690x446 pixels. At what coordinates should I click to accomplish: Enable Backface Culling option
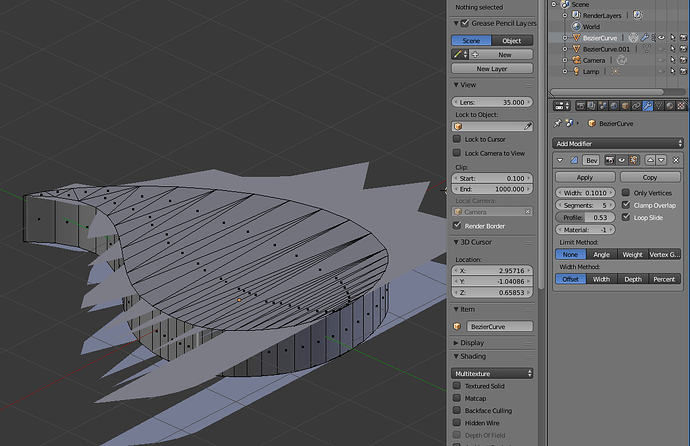(x=457, y=410)
